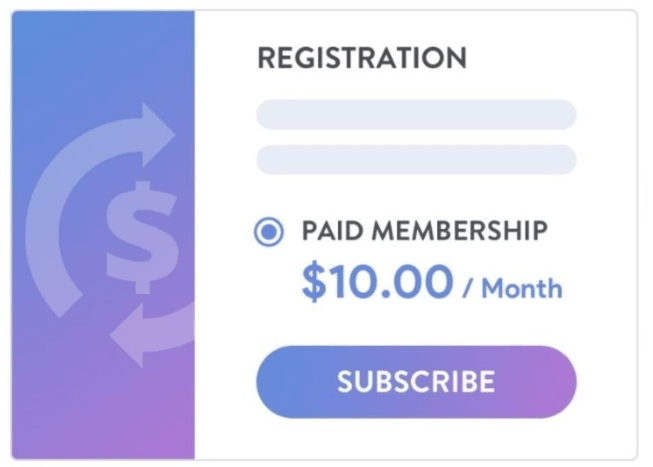Click the REGISTRATION heading
653x467 pixels.
click(x=362, y=58)
